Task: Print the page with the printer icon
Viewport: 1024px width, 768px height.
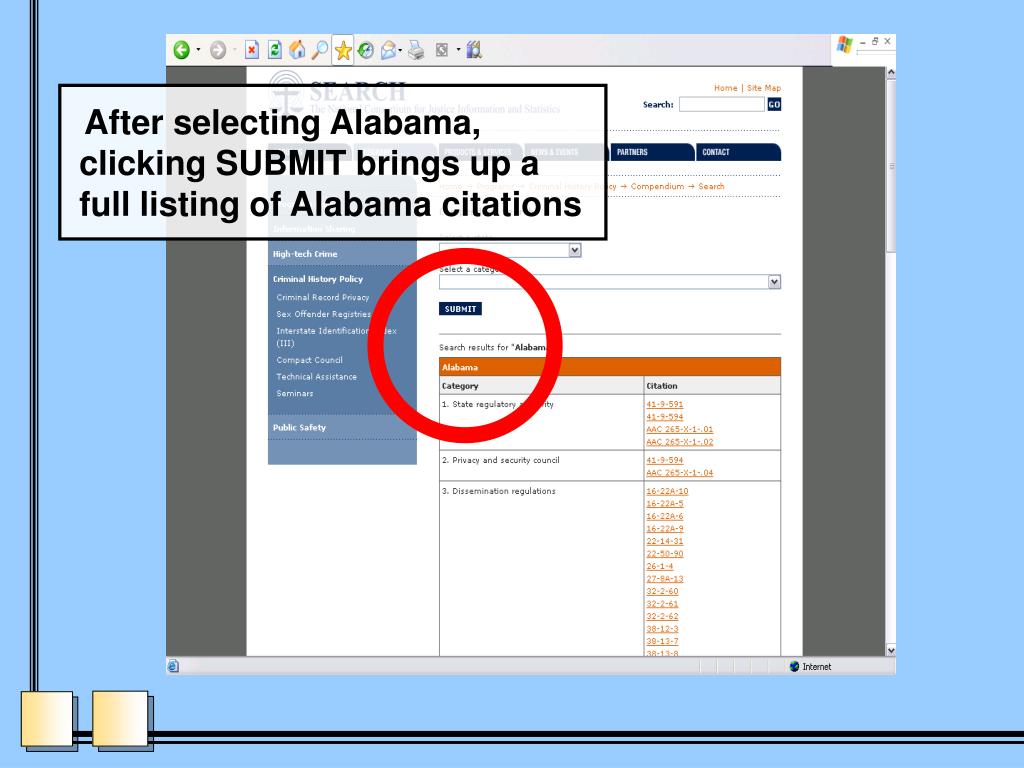Action: pos(416,50)
